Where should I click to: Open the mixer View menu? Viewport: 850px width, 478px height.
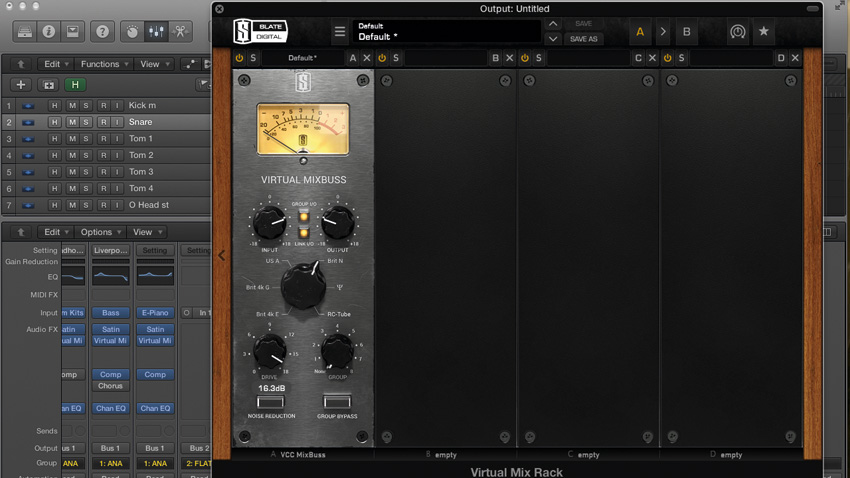(147, 232)
